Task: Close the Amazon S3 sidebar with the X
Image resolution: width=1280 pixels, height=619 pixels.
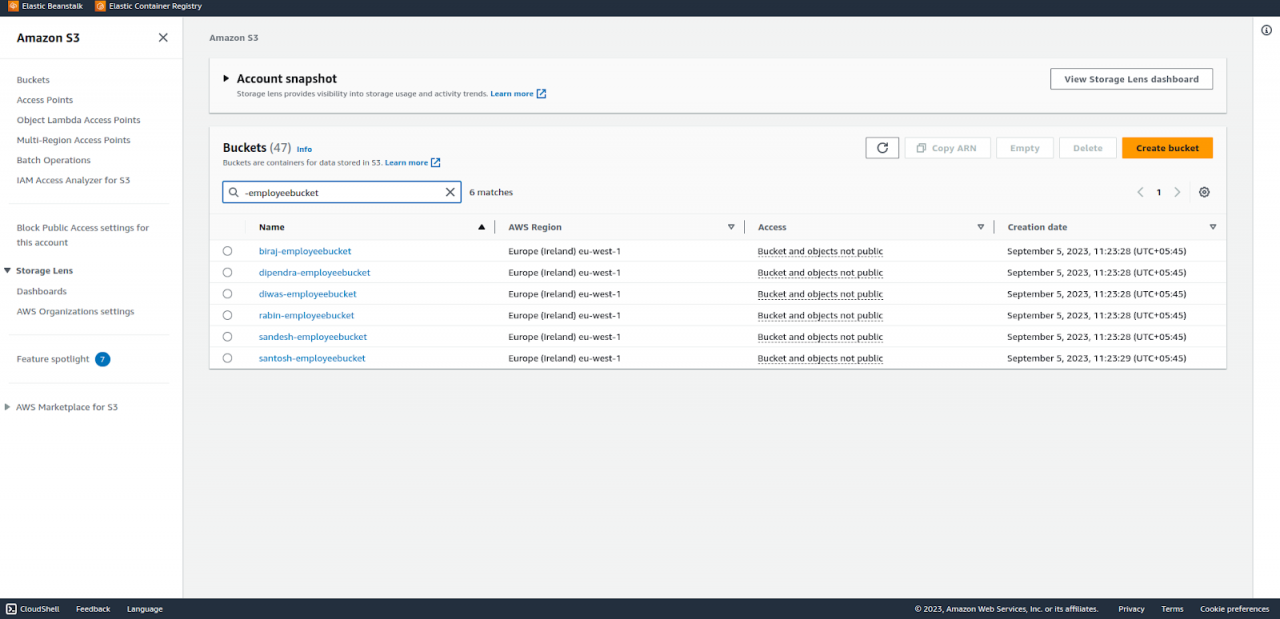Action: [163, 37]
